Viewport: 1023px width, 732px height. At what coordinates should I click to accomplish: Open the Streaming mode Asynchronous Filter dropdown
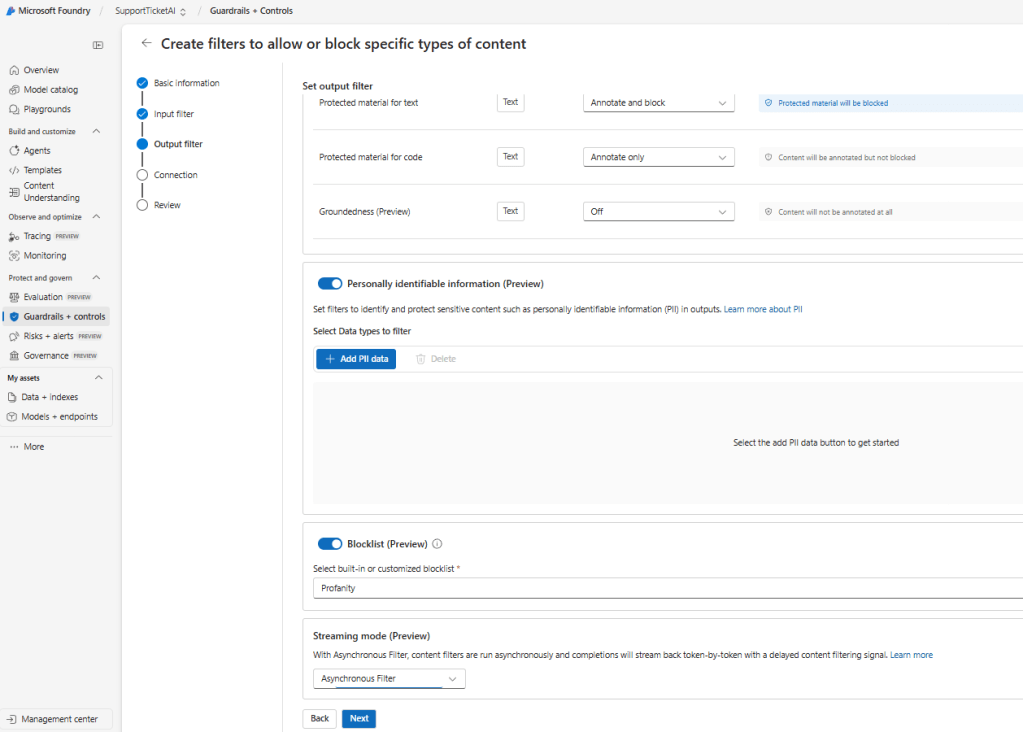(x=389, y=679)
